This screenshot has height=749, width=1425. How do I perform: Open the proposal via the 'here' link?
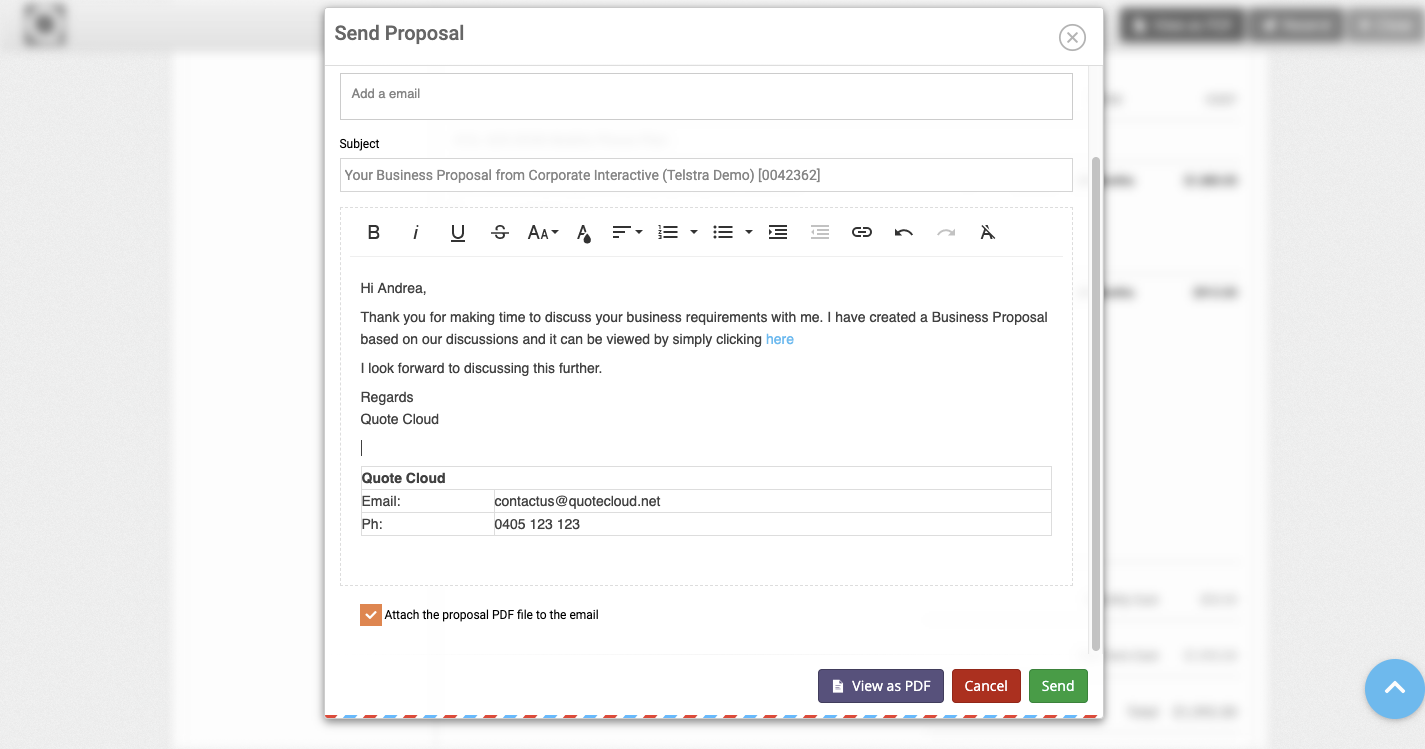779,339
